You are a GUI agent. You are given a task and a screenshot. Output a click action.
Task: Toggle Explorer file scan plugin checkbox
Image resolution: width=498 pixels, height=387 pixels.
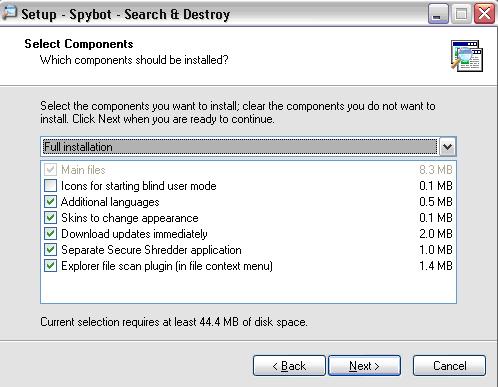[50, 266]
